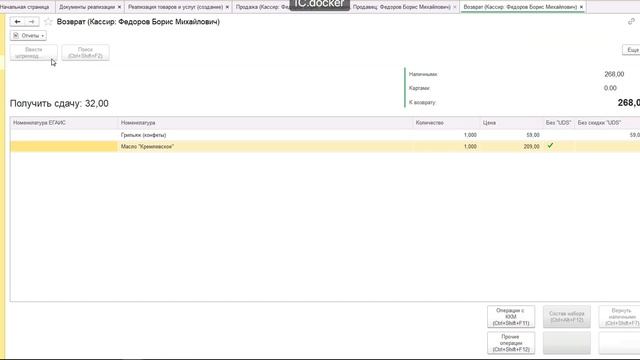Click empty ЕГАИС cell in Масло row

[64, 146]
